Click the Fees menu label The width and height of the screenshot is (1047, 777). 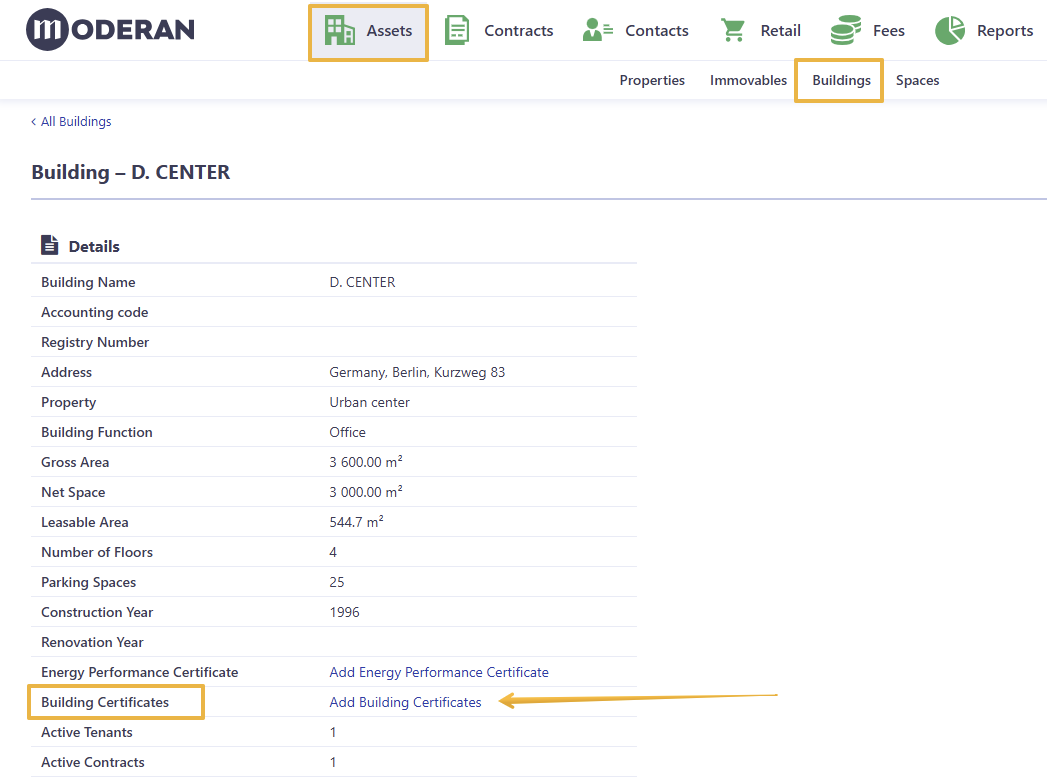click(x=889, y=31)
